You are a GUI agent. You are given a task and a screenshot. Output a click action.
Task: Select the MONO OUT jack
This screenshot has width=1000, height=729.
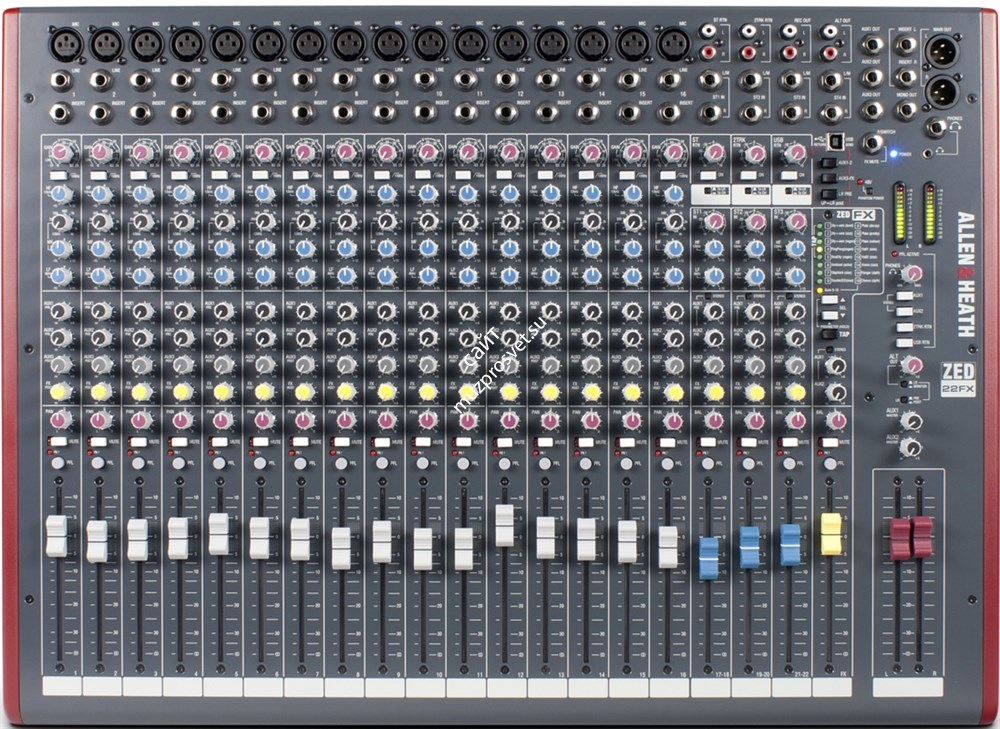904,110
